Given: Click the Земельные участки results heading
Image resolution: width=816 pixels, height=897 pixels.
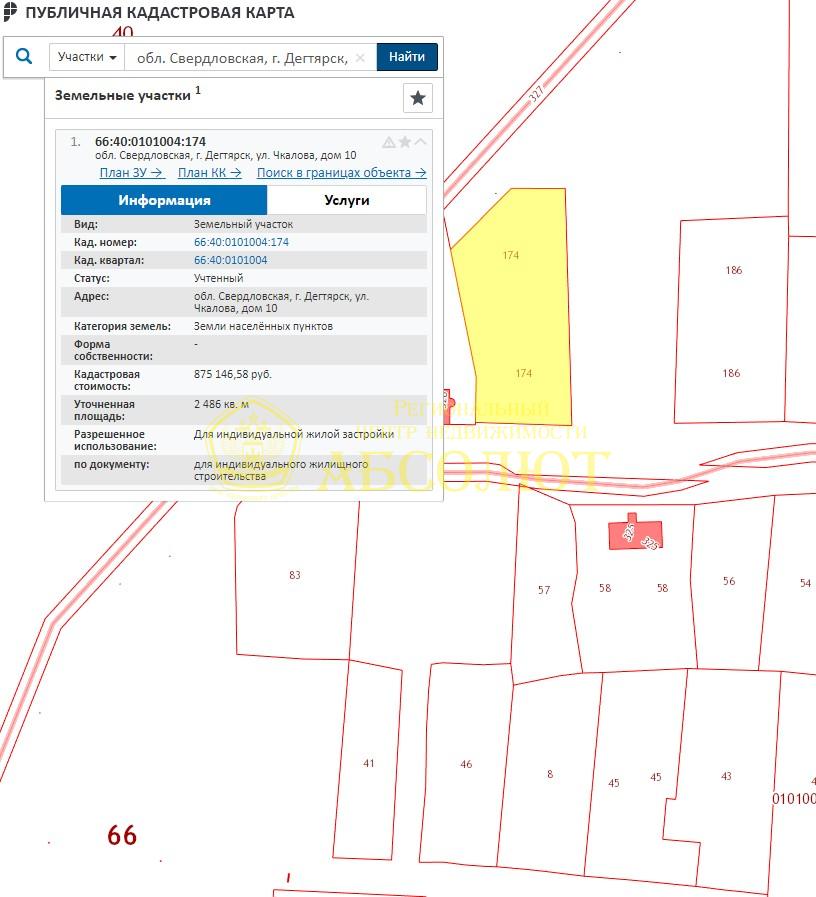Looking at the screenshot, I should click(x=122, y=96).
